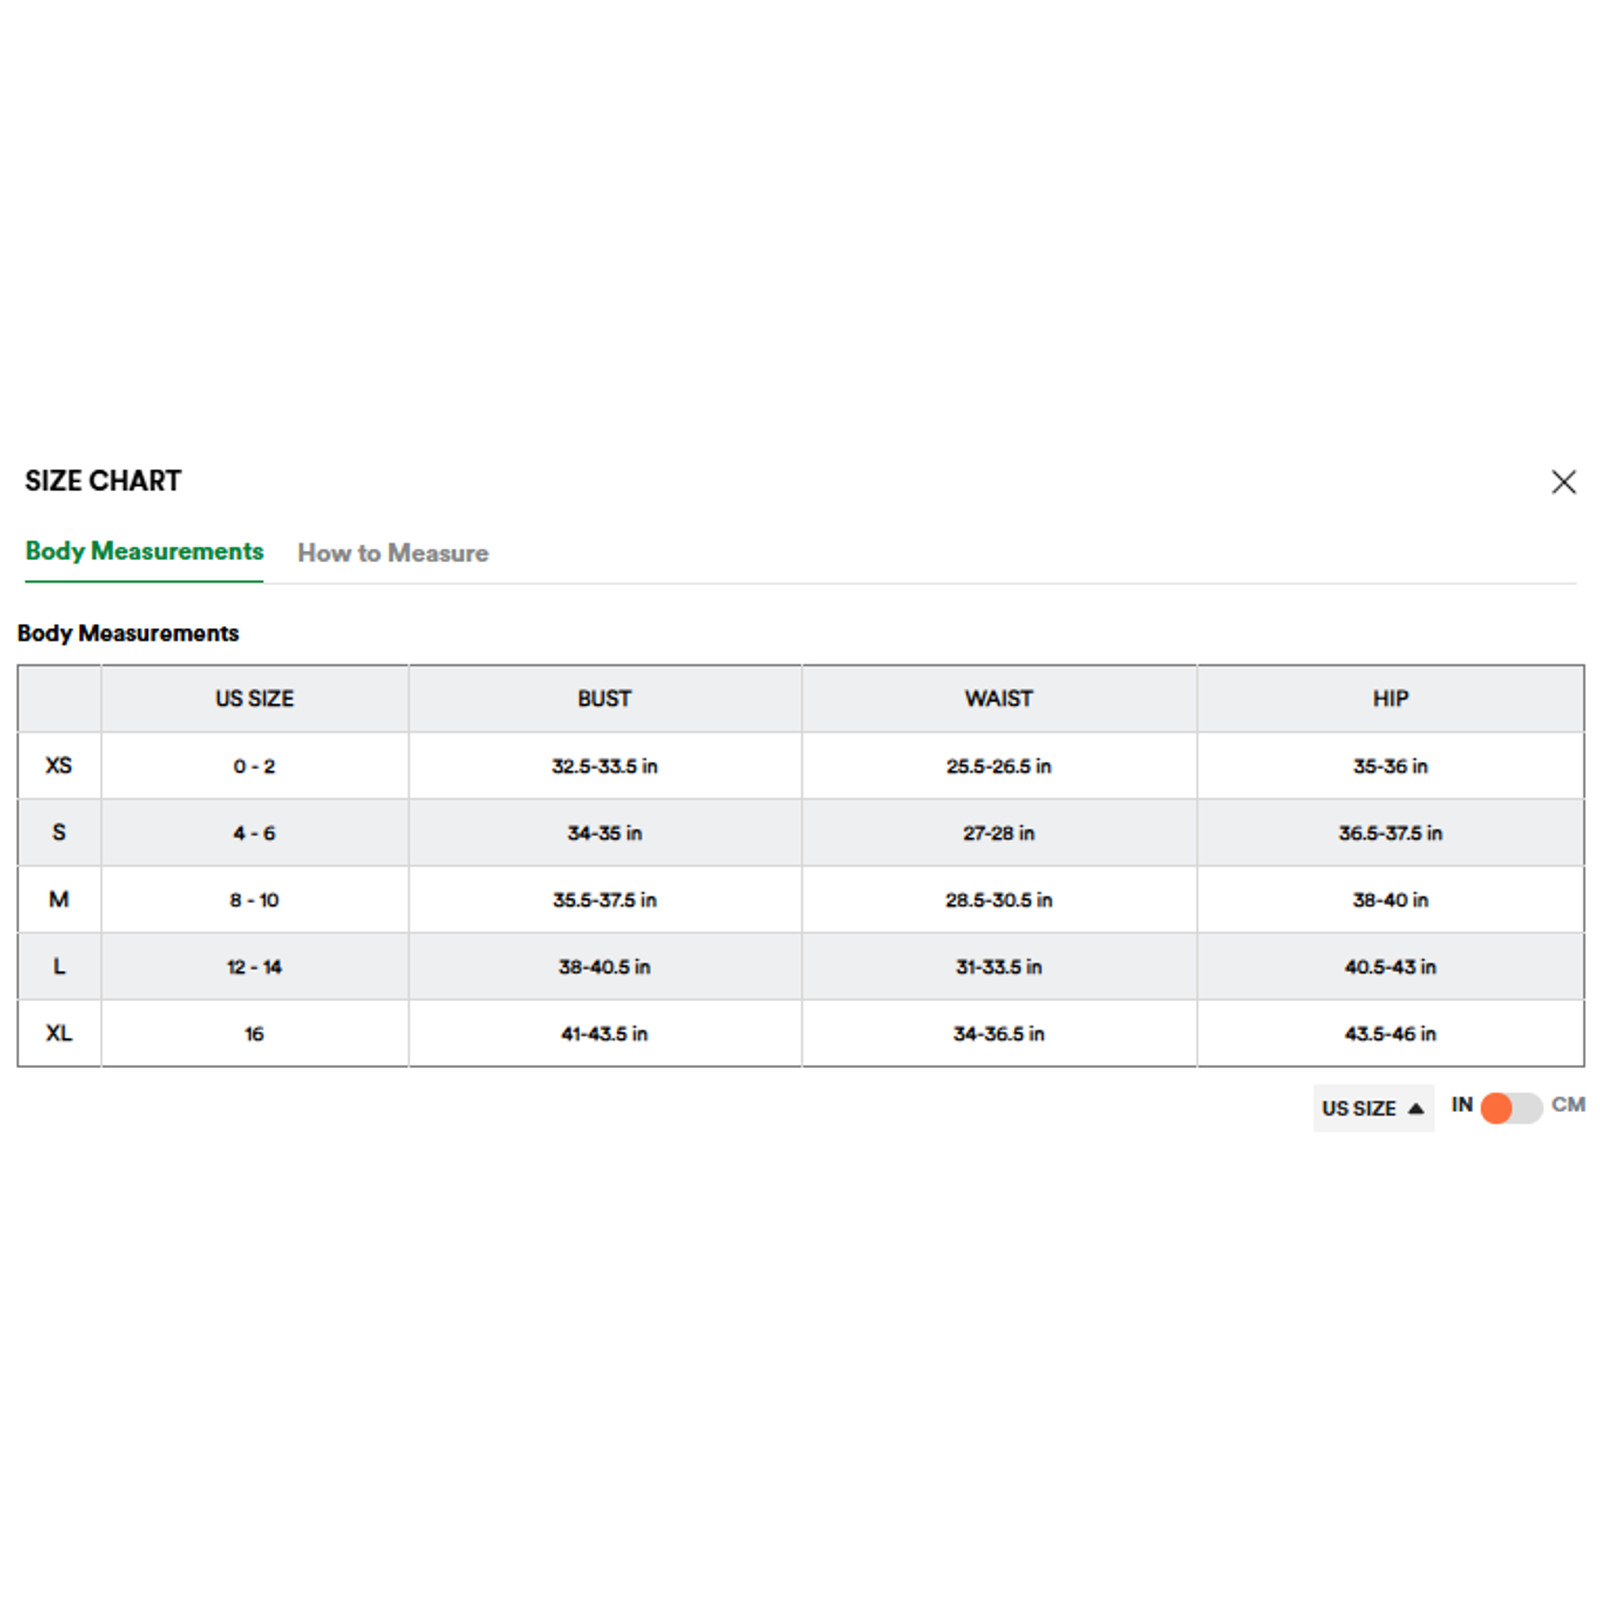Screen dimensions: 1600x1600
Task: Click the CM unit label
Action: click(1568, 1105)
